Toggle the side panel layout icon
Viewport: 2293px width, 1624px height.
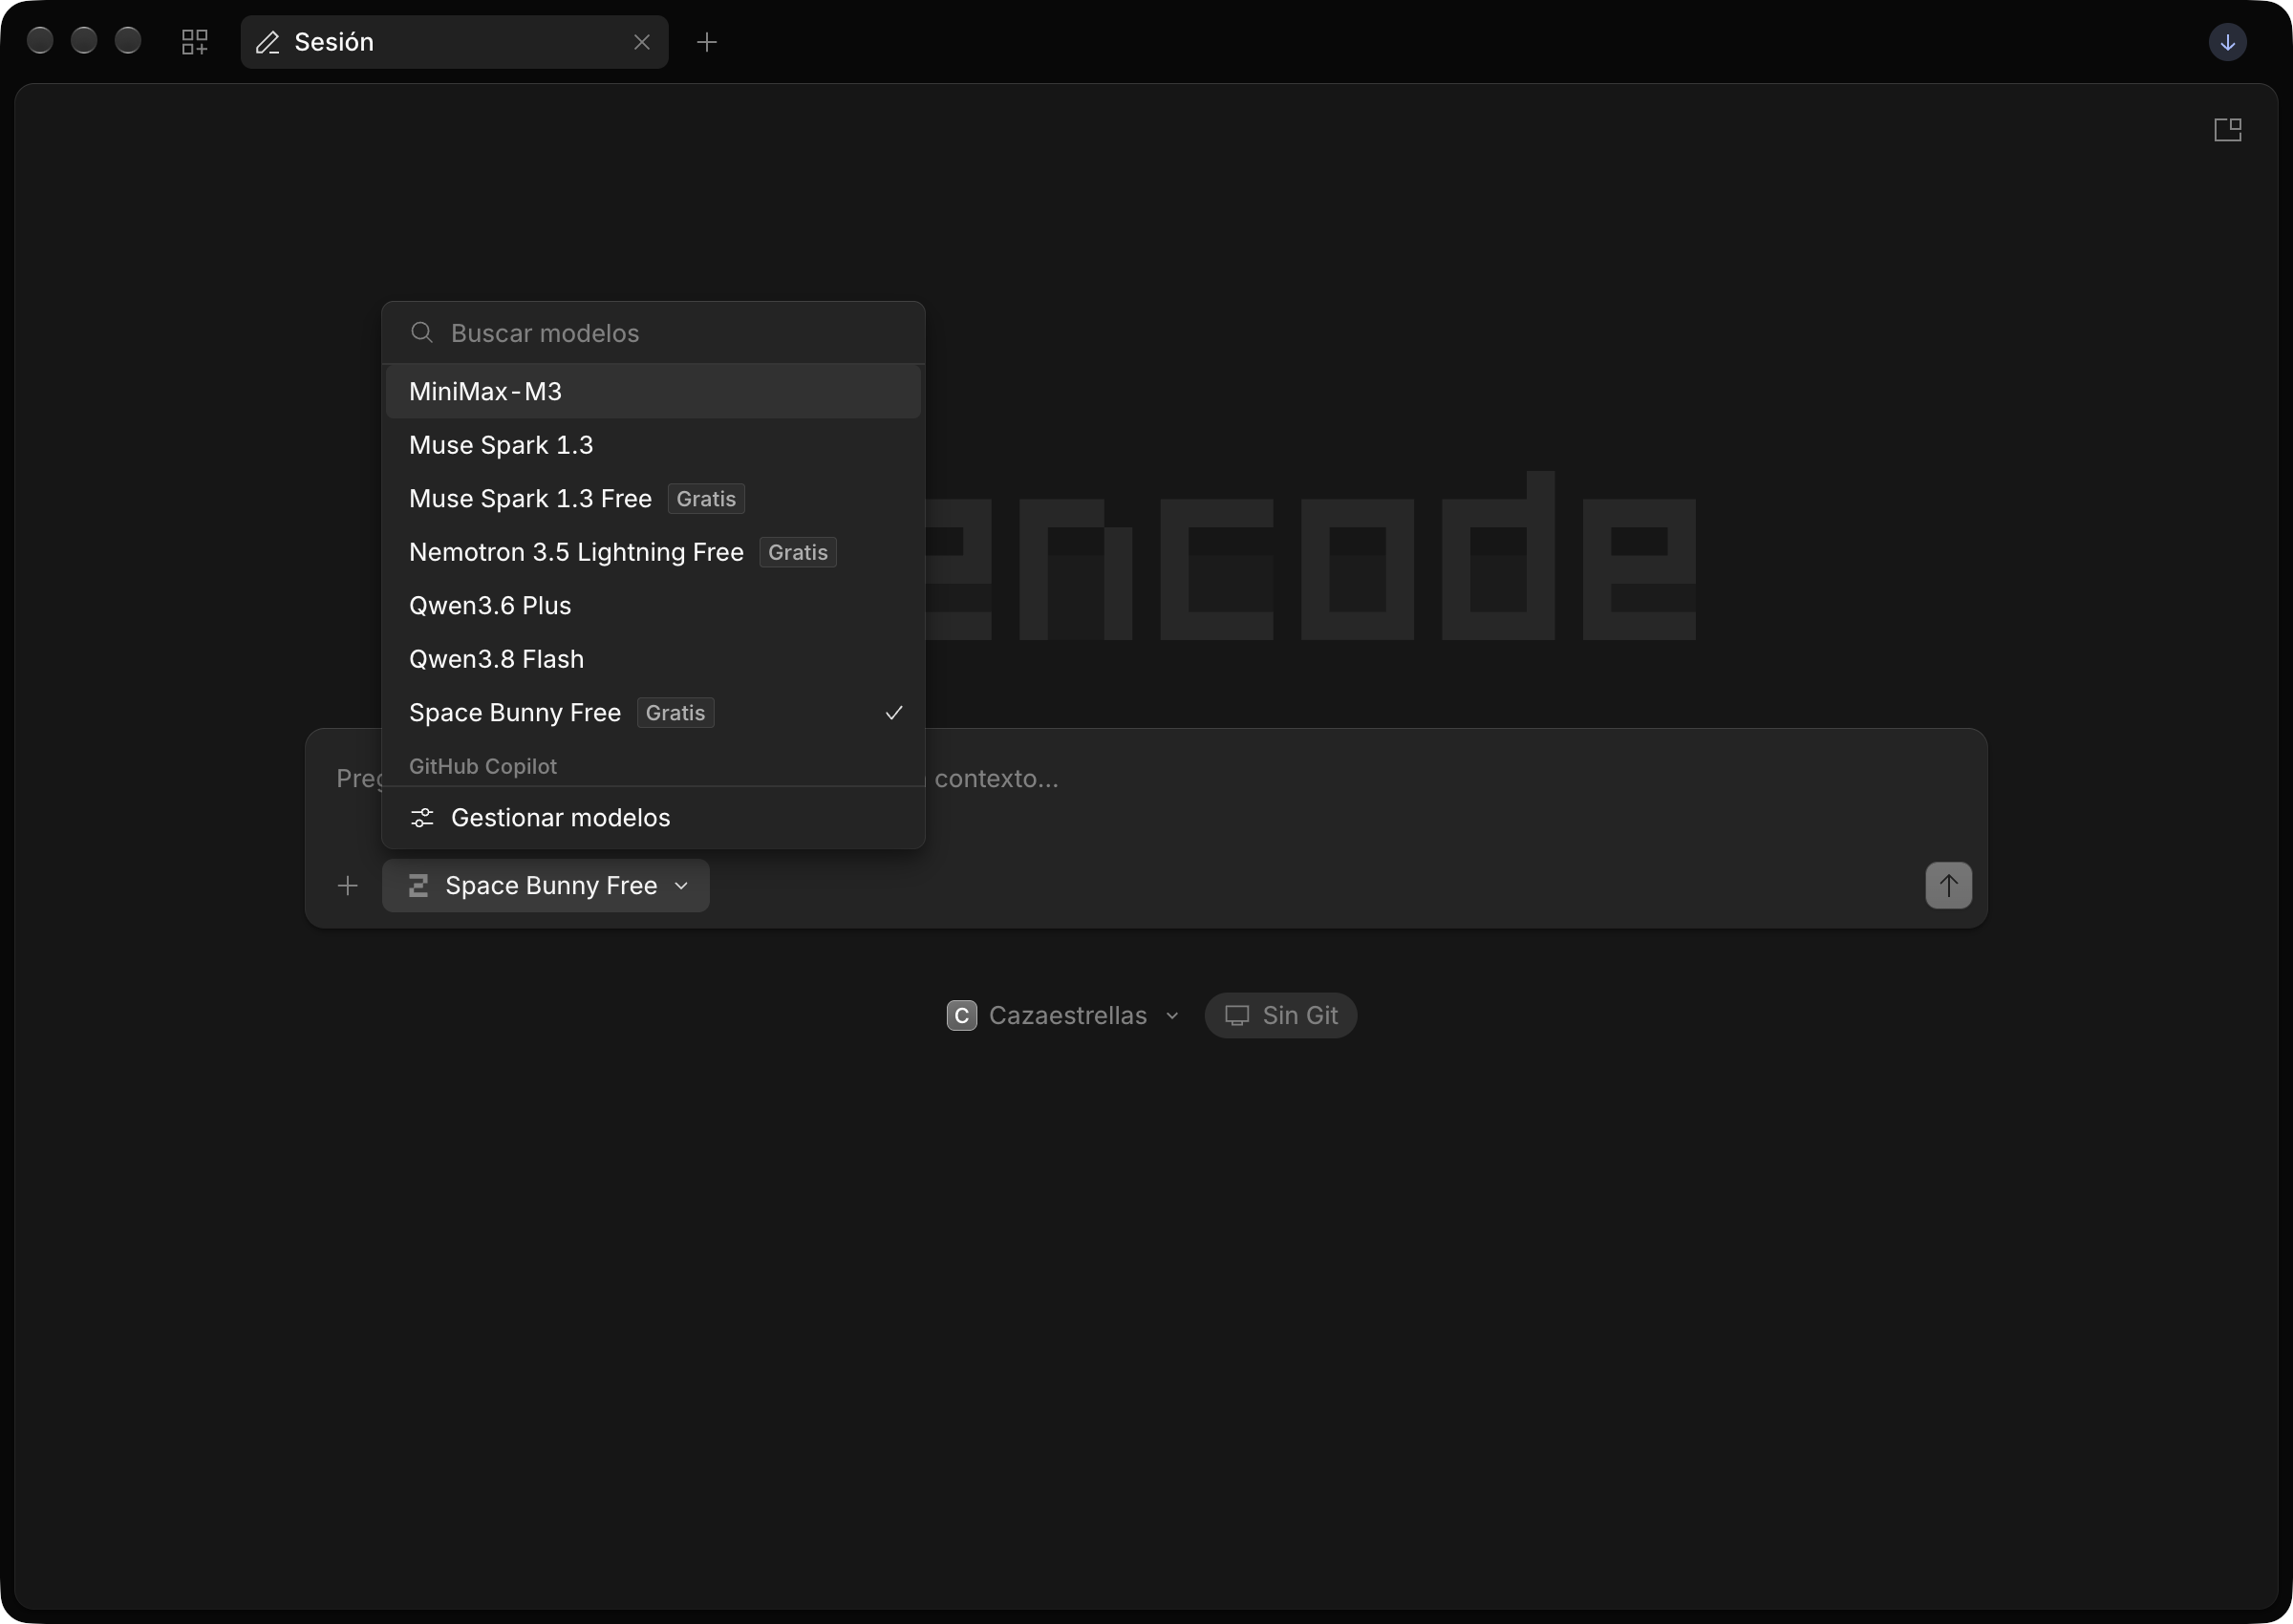pyautogui.click(x=2227, y=130)
